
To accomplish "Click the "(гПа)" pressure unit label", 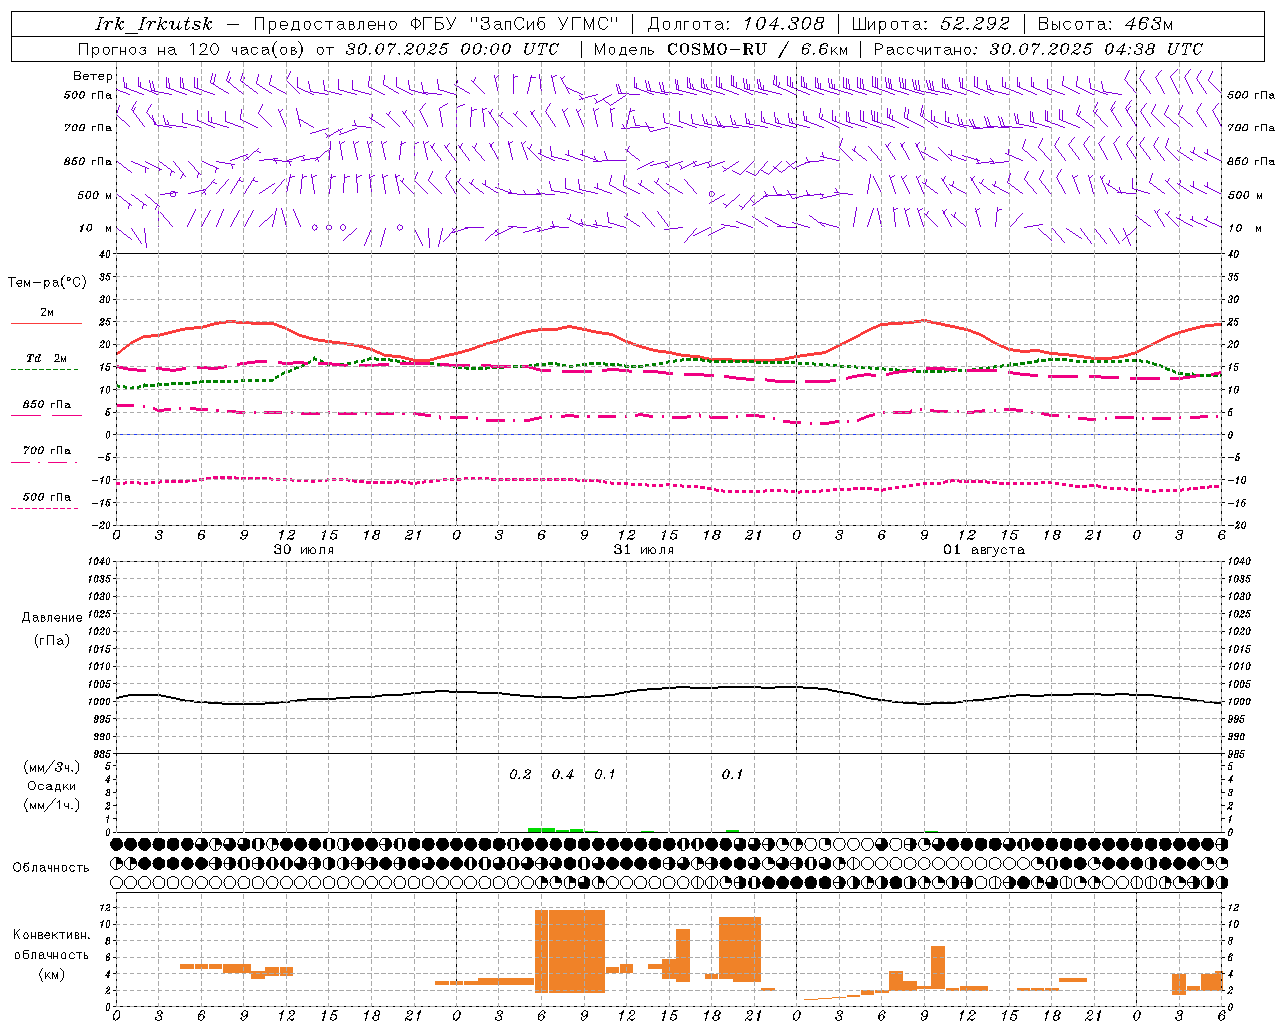I will tap(52, 641).
